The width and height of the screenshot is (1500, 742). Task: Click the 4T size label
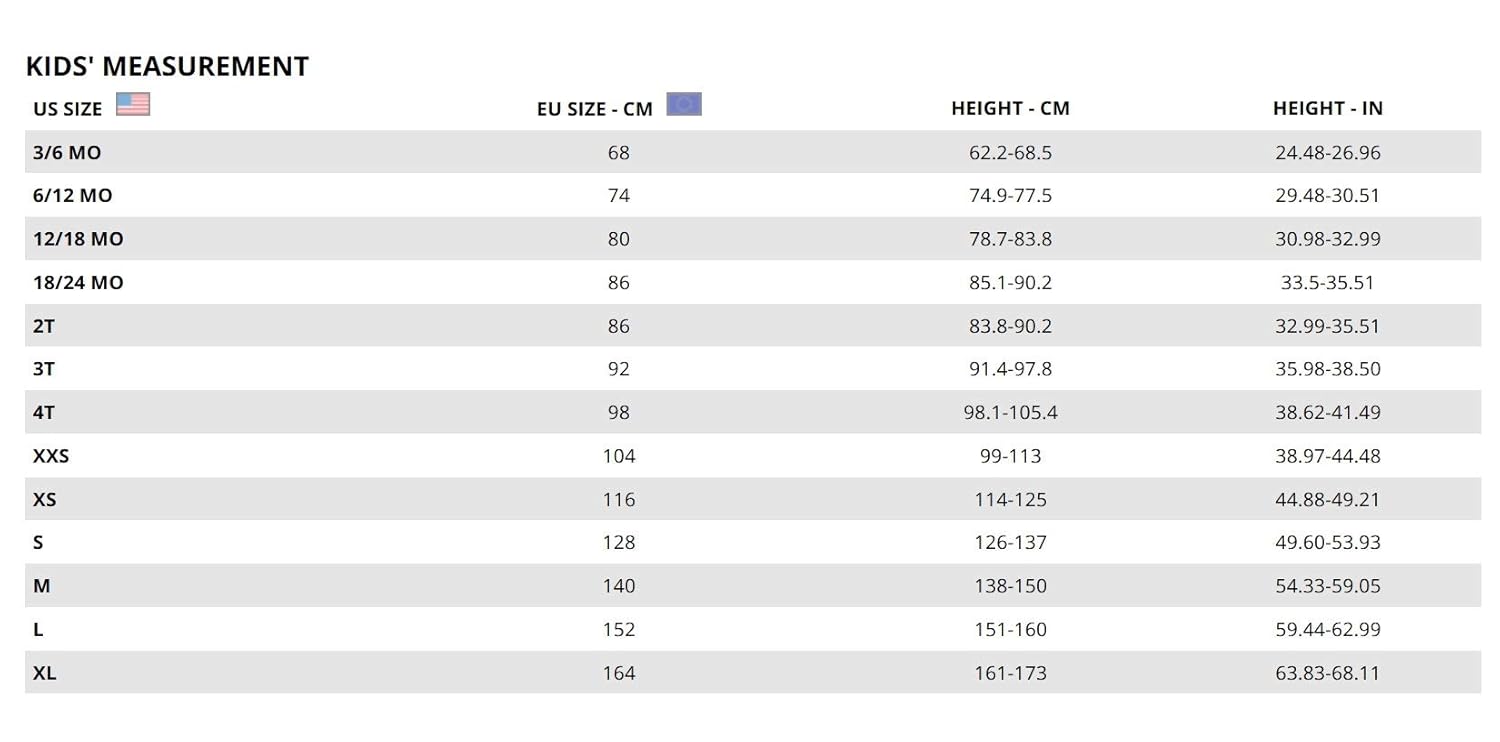click(44, 412)
